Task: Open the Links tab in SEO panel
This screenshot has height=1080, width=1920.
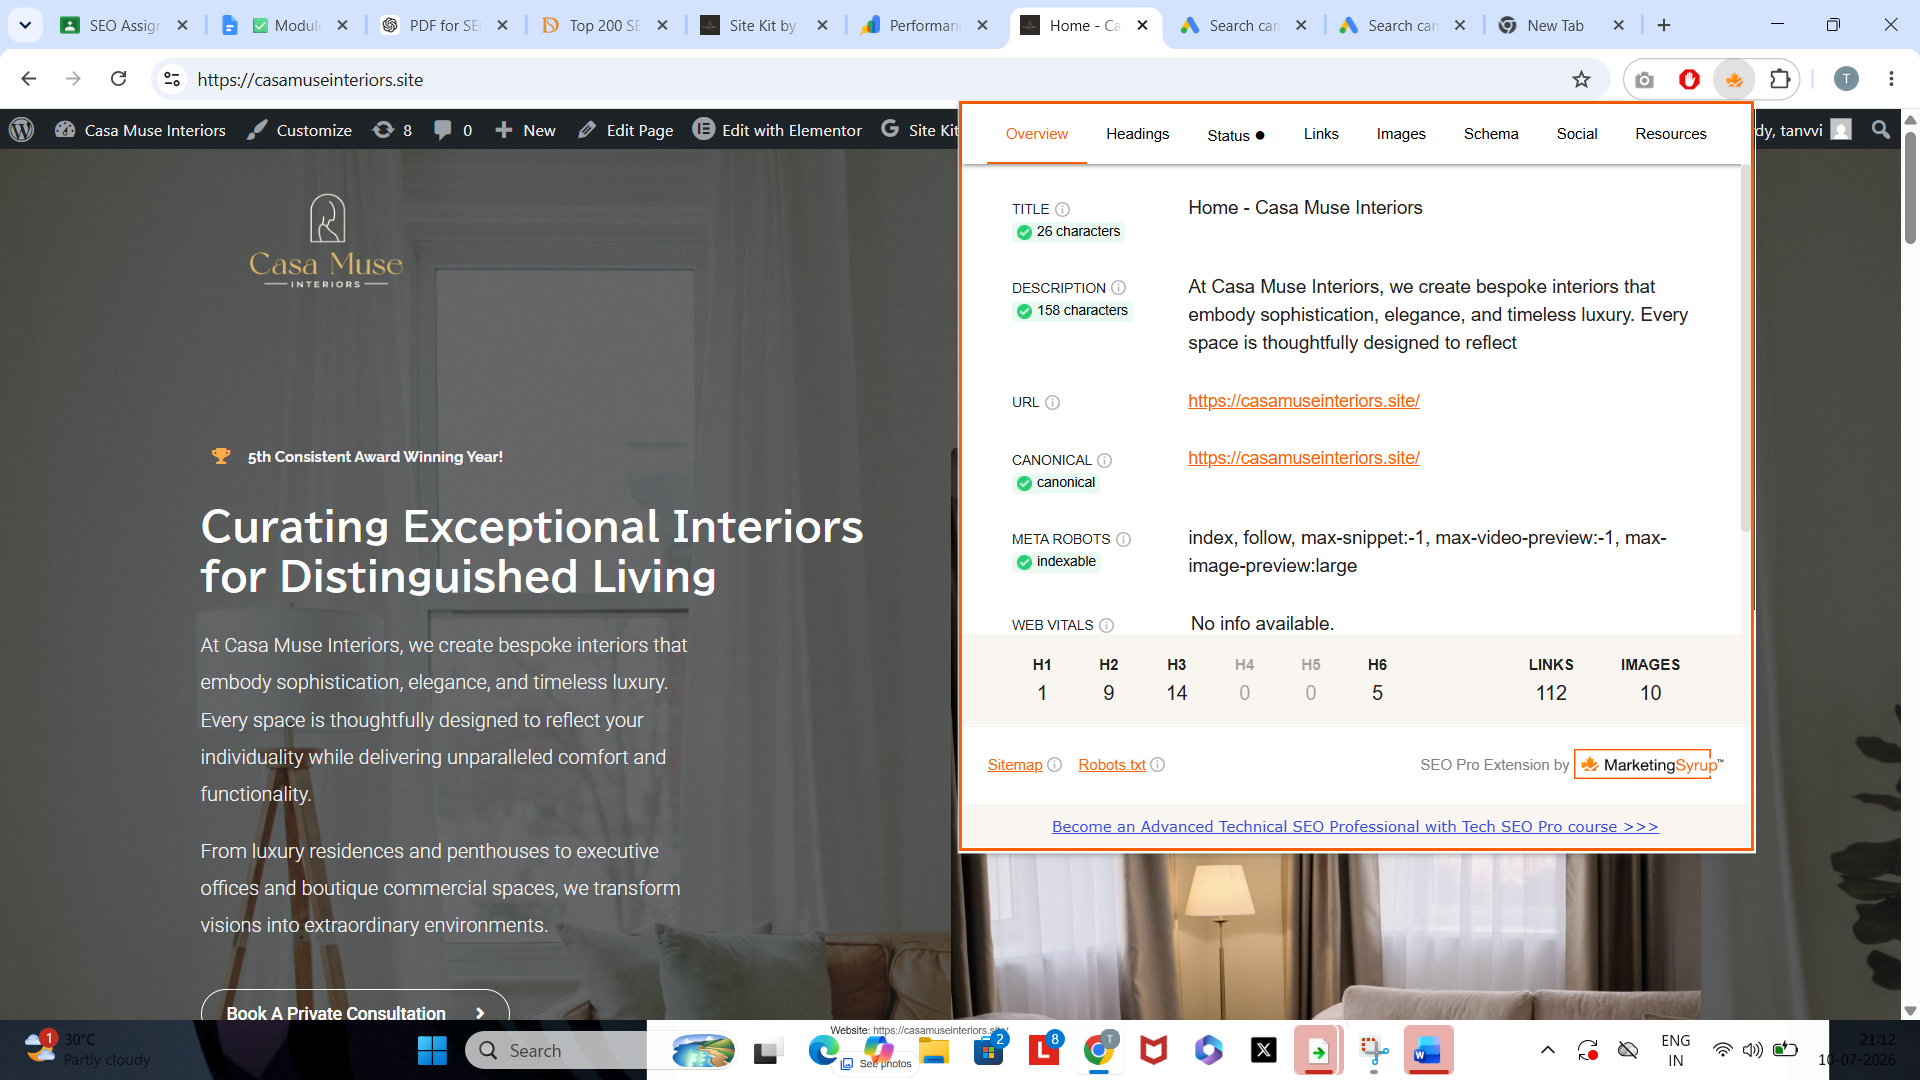Action: tap(1320, 134)
